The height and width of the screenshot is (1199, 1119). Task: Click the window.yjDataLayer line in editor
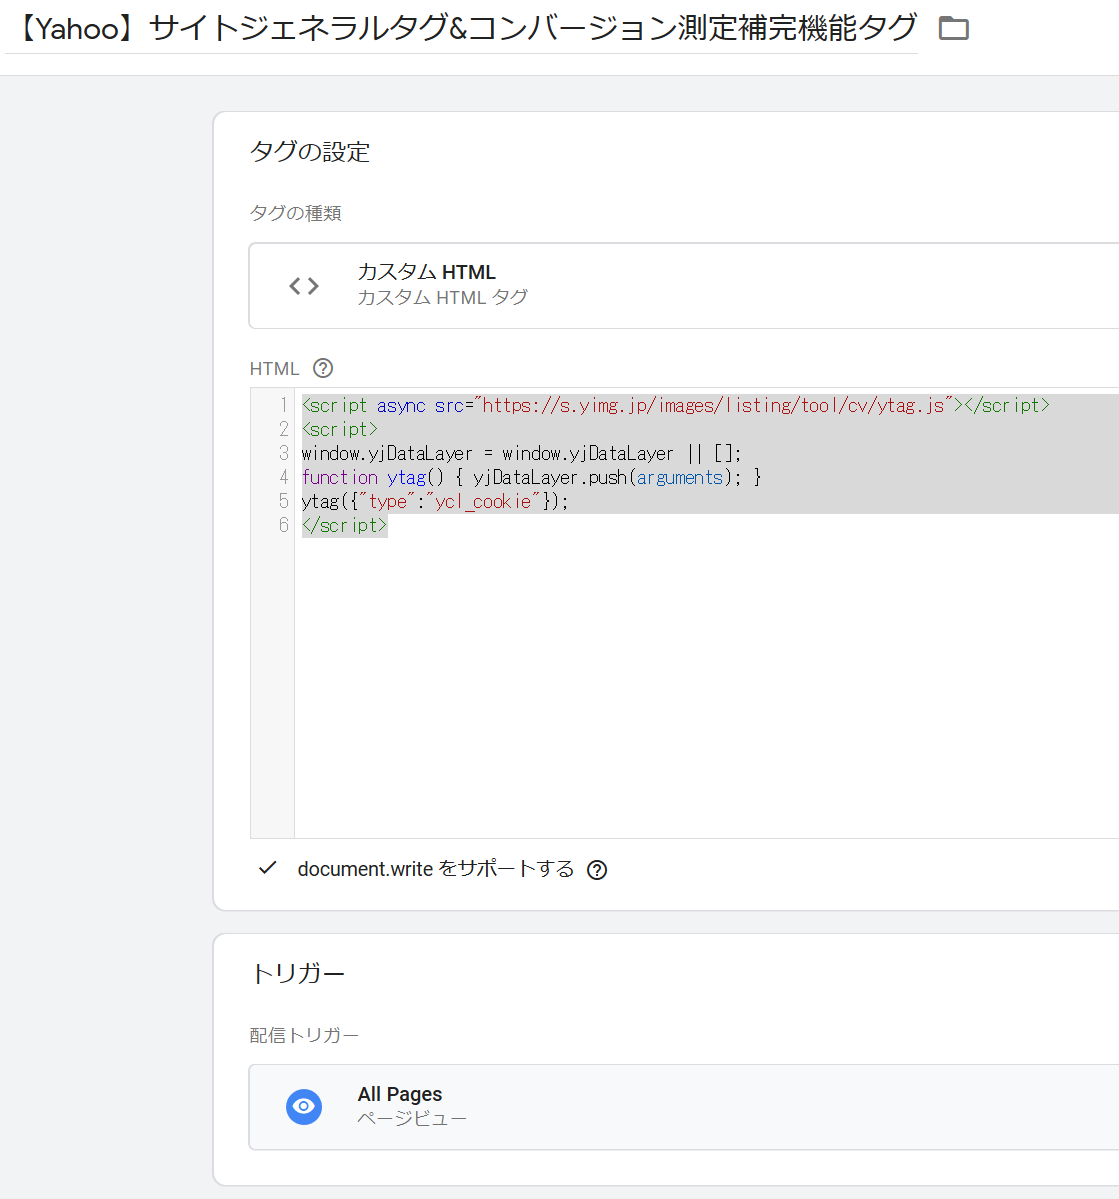pyautogui.click(x=522, y=453)
